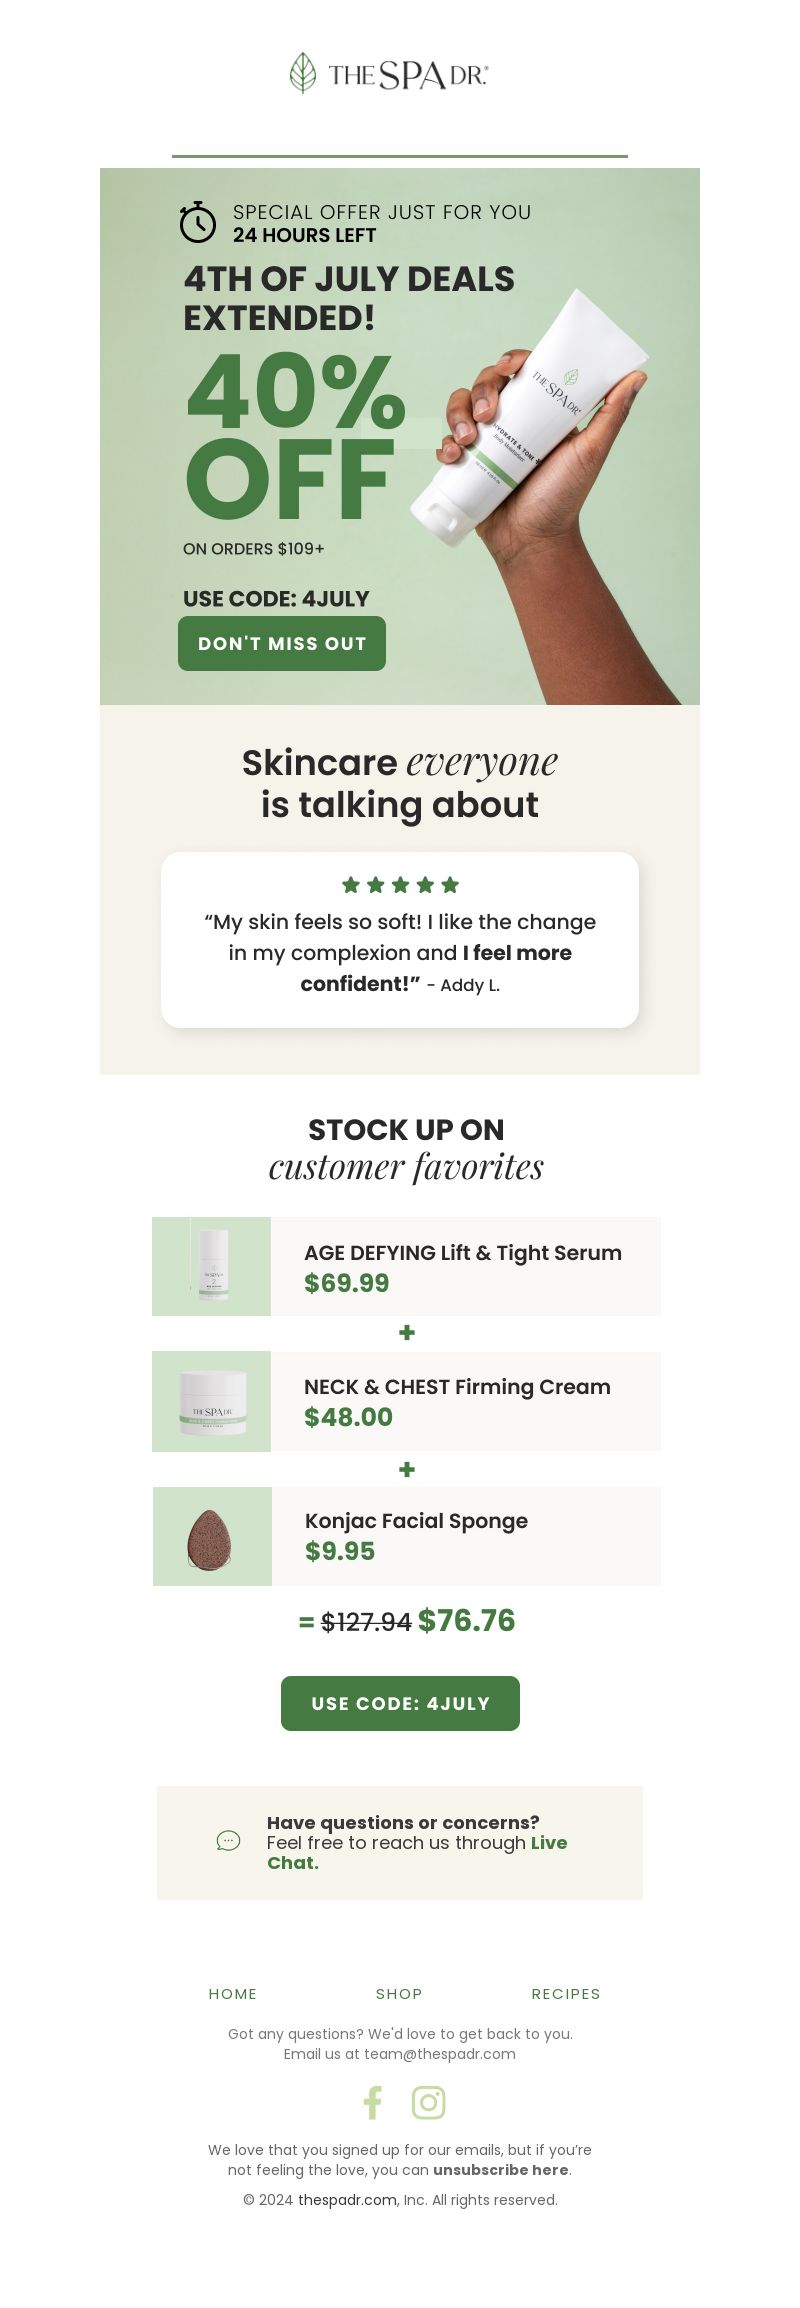The image size is (800, 2308).
Task: Open the RECIPES footer menu link
Action: click(566, 1993)
